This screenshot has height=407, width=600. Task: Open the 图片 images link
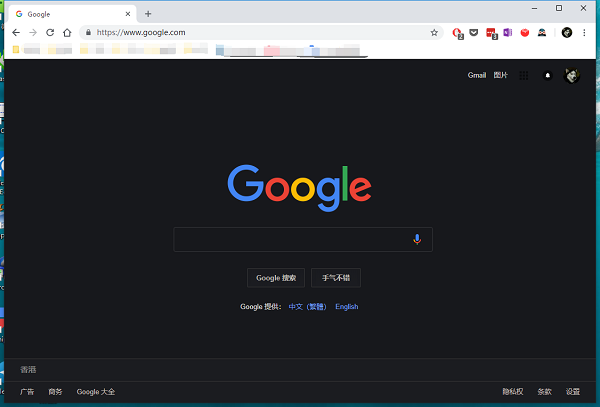[501, 75]
